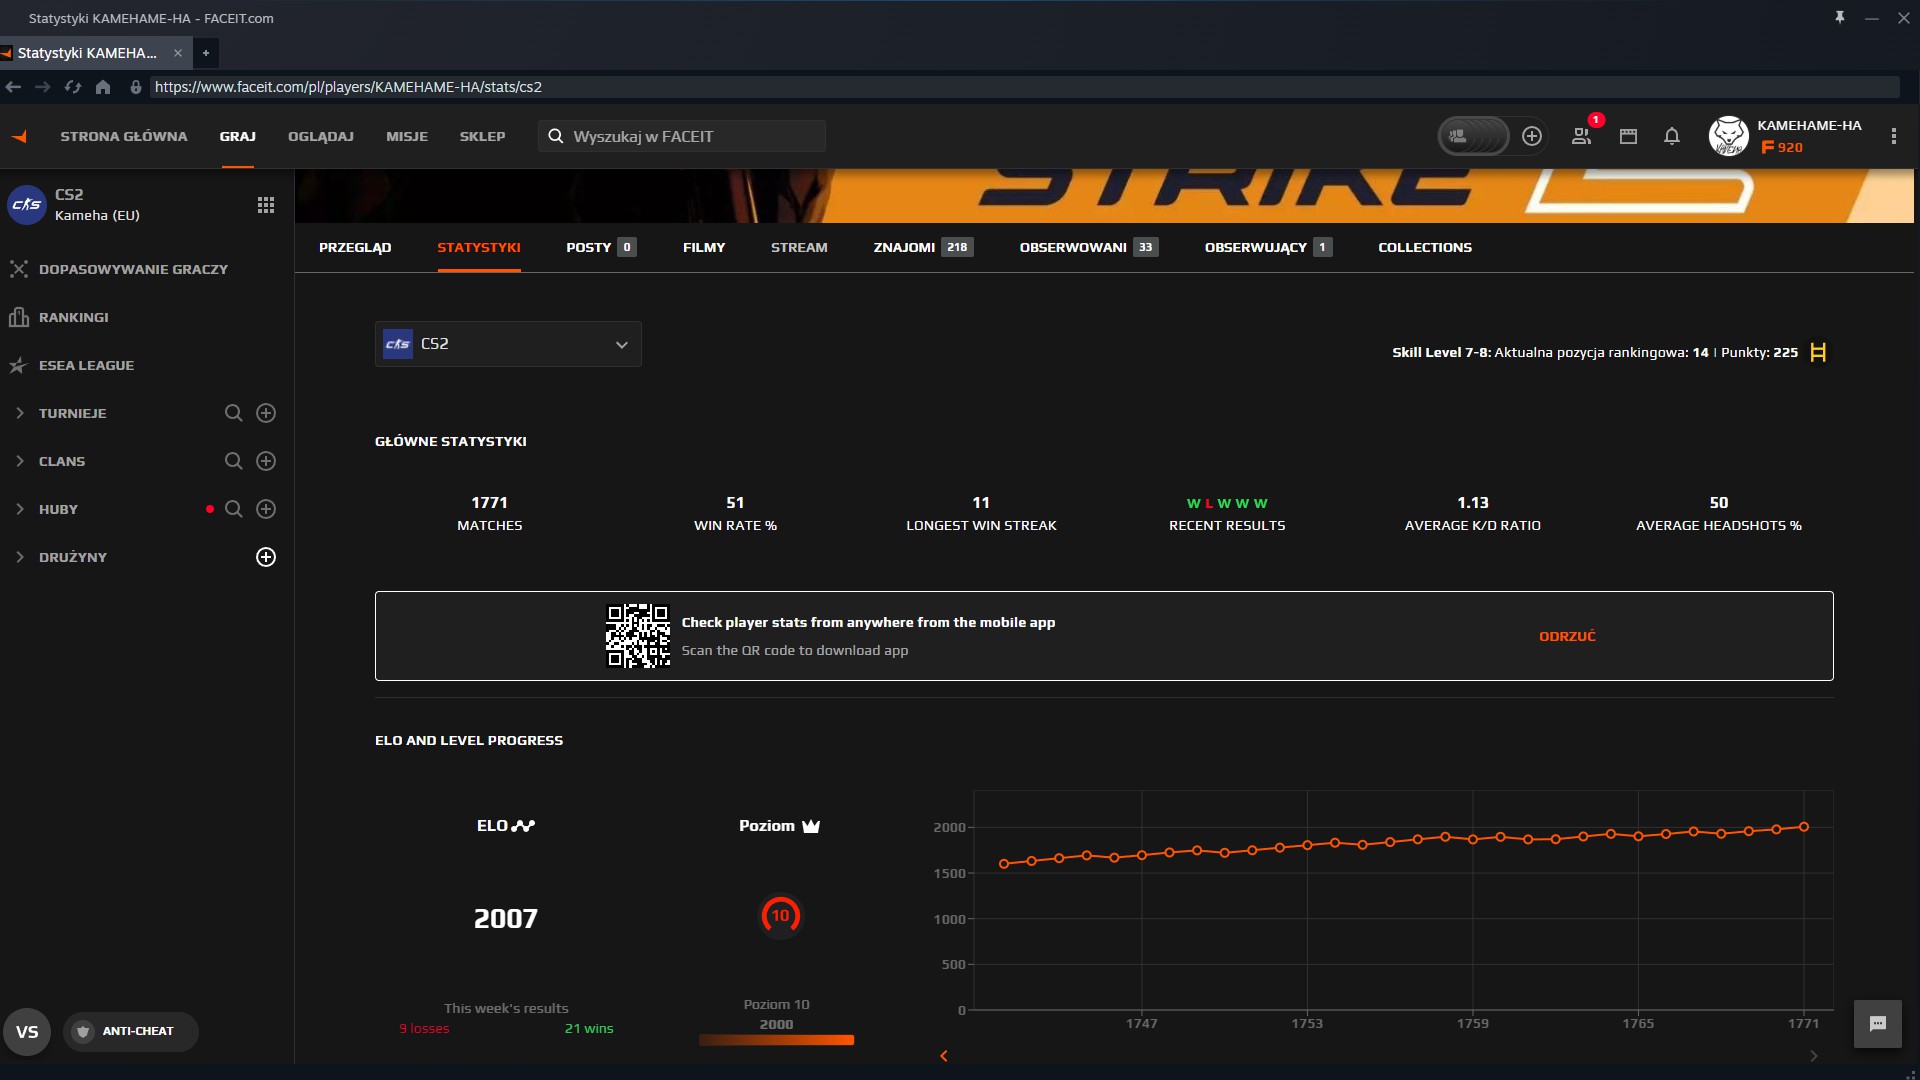Click the chart's previous arrow
The width and height of the screenshot is (1920, 1080).
pos(943,1056)
